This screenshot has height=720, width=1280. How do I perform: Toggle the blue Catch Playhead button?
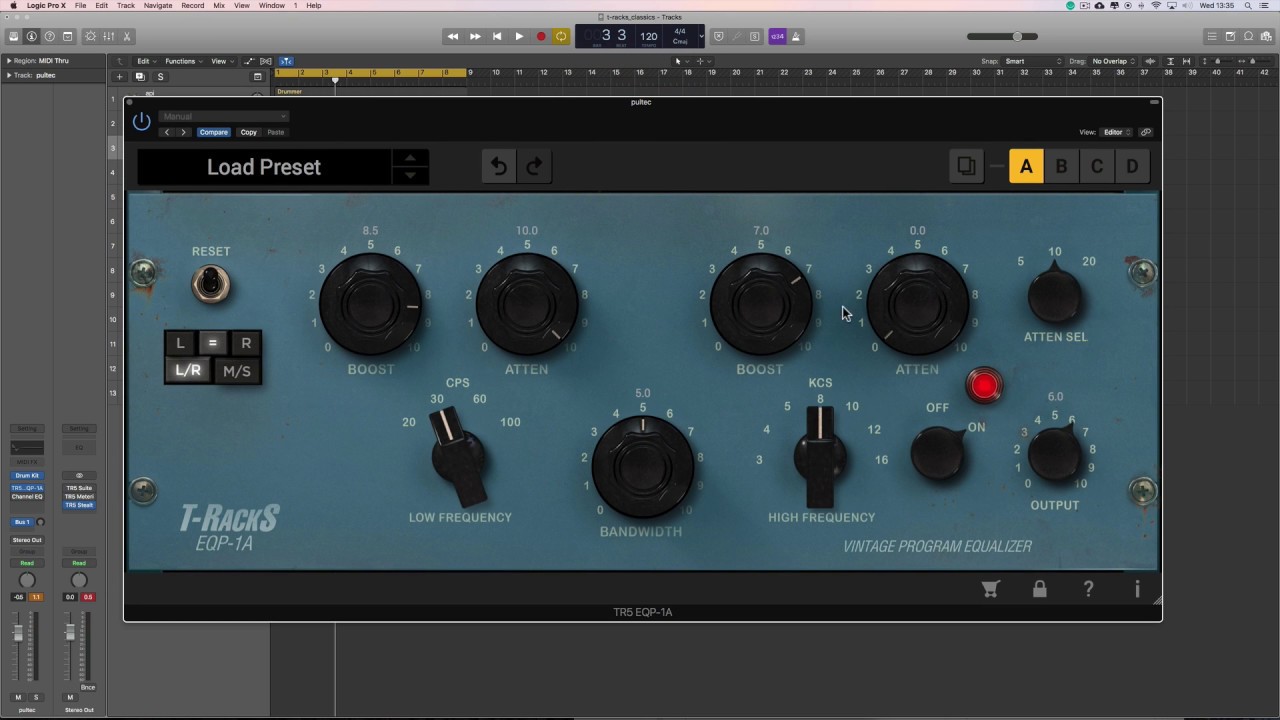[285, 61]
